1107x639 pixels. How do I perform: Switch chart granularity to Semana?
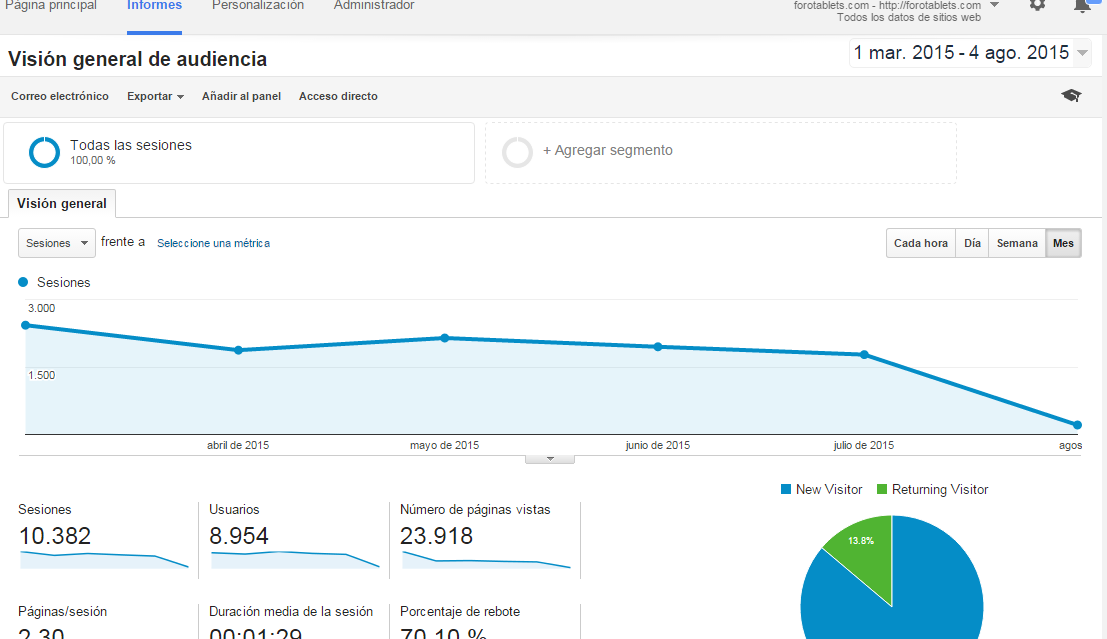[1017, 243]
